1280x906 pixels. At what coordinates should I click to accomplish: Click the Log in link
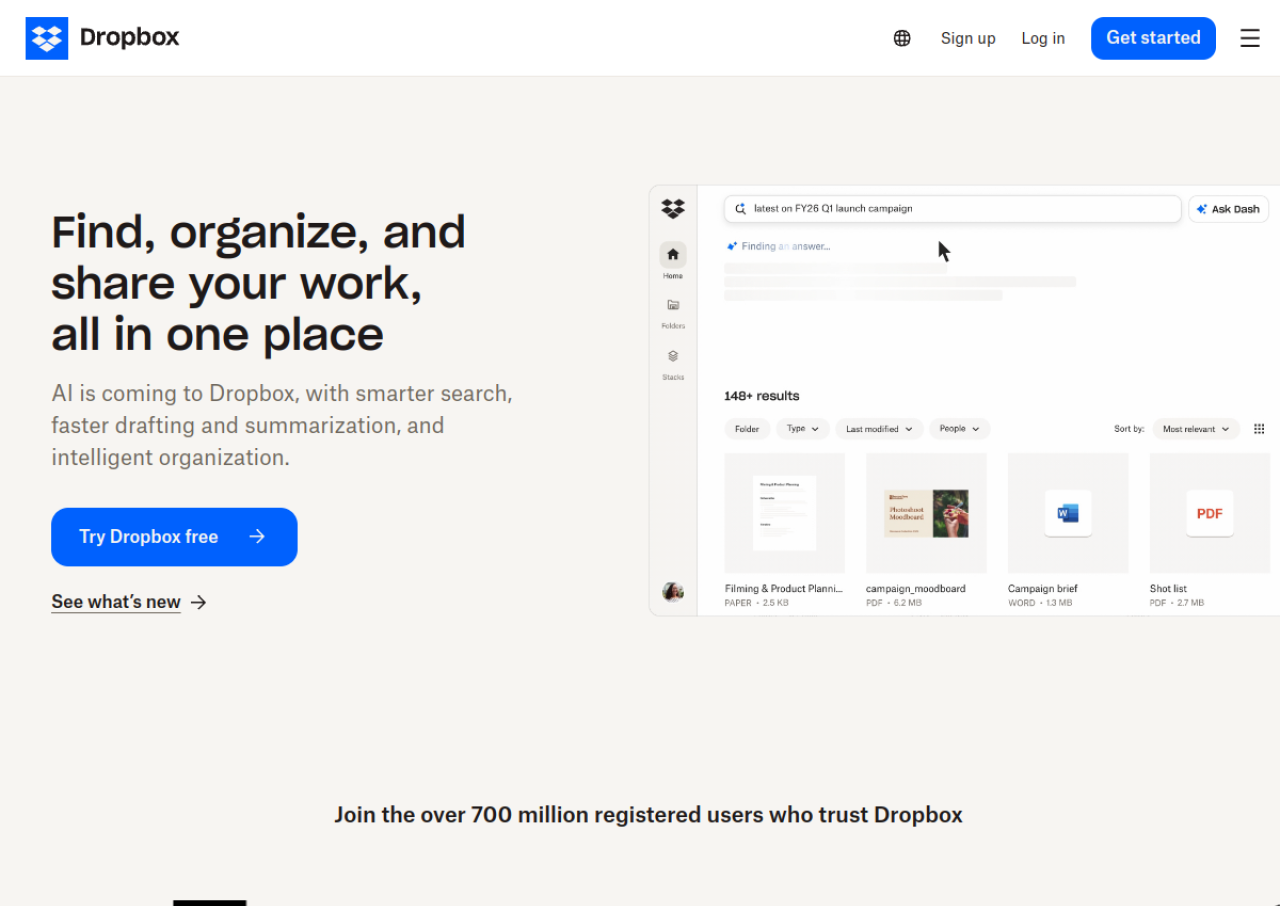click(x=1043, y=38)
